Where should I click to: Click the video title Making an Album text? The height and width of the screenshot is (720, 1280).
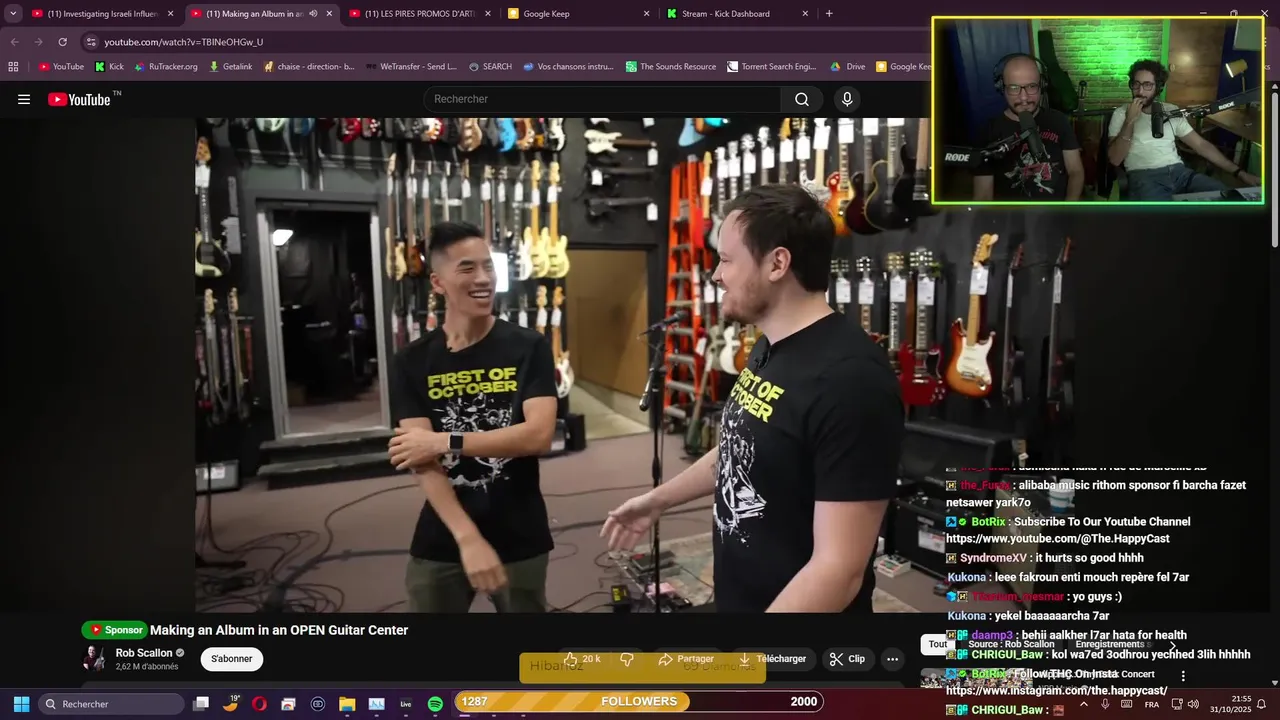coord(279,630)
